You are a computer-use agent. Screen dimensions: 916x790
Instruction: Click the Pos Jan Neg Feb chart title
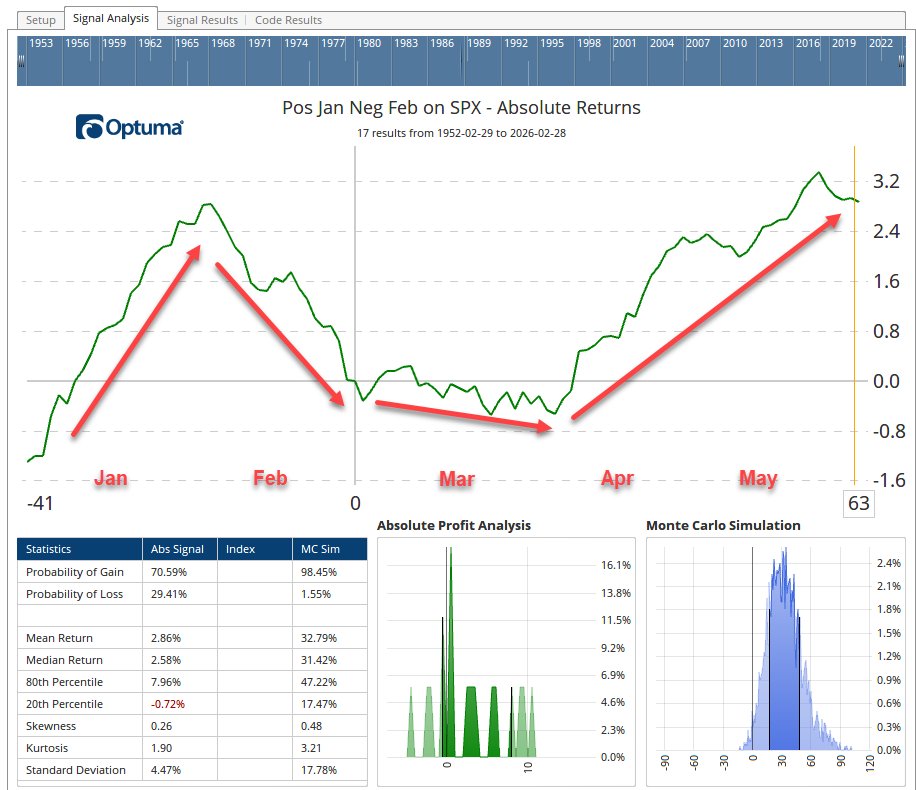[x=461, y=108]
